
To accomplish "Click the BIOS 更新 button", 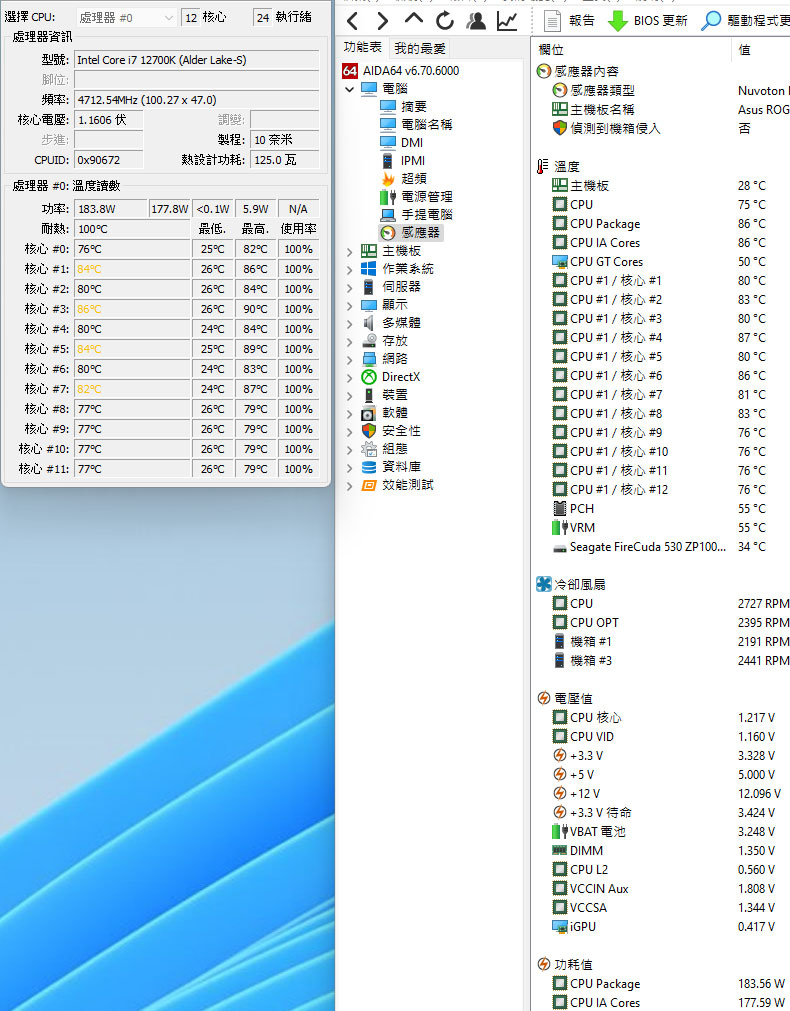I will click(648, 21).
